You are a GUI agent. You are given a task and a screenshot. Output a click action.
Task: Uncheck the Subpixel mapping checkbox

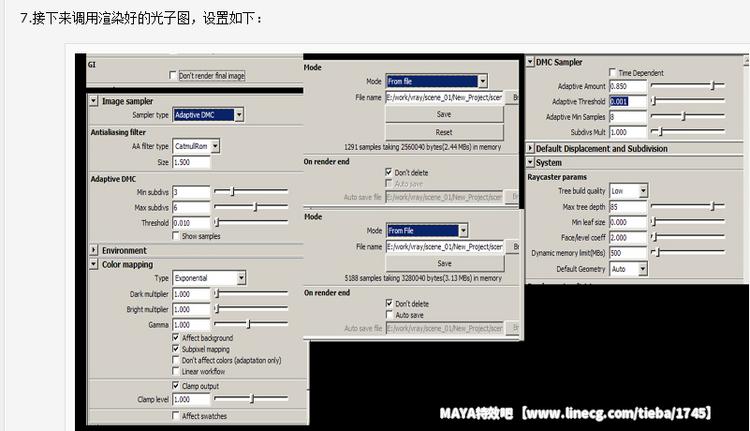[x=176, y=349]
